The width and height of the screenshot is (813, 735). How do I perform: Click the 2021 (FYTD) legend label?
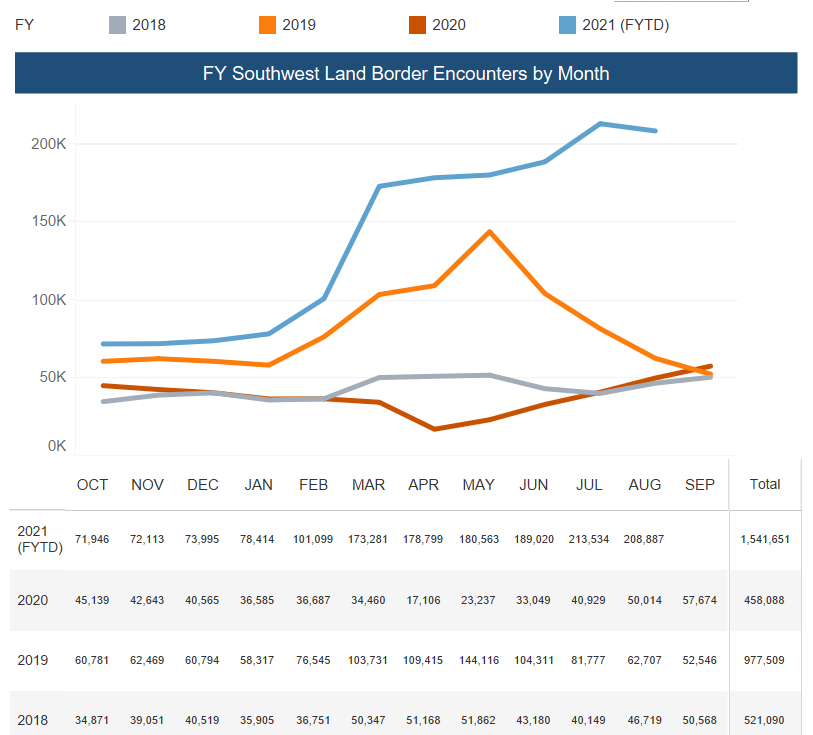(x=625, y=25)
